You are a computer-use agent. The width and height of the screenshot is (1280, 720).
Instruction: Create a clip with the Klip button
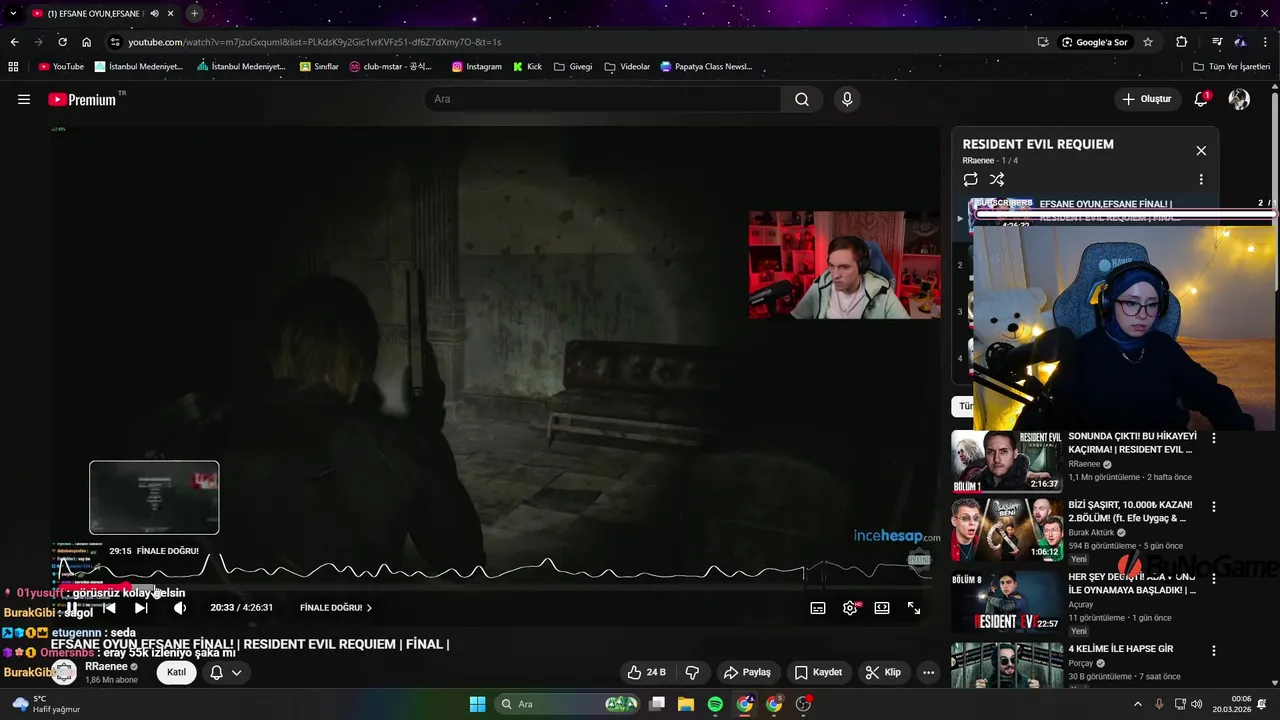(x=883, y=672)
